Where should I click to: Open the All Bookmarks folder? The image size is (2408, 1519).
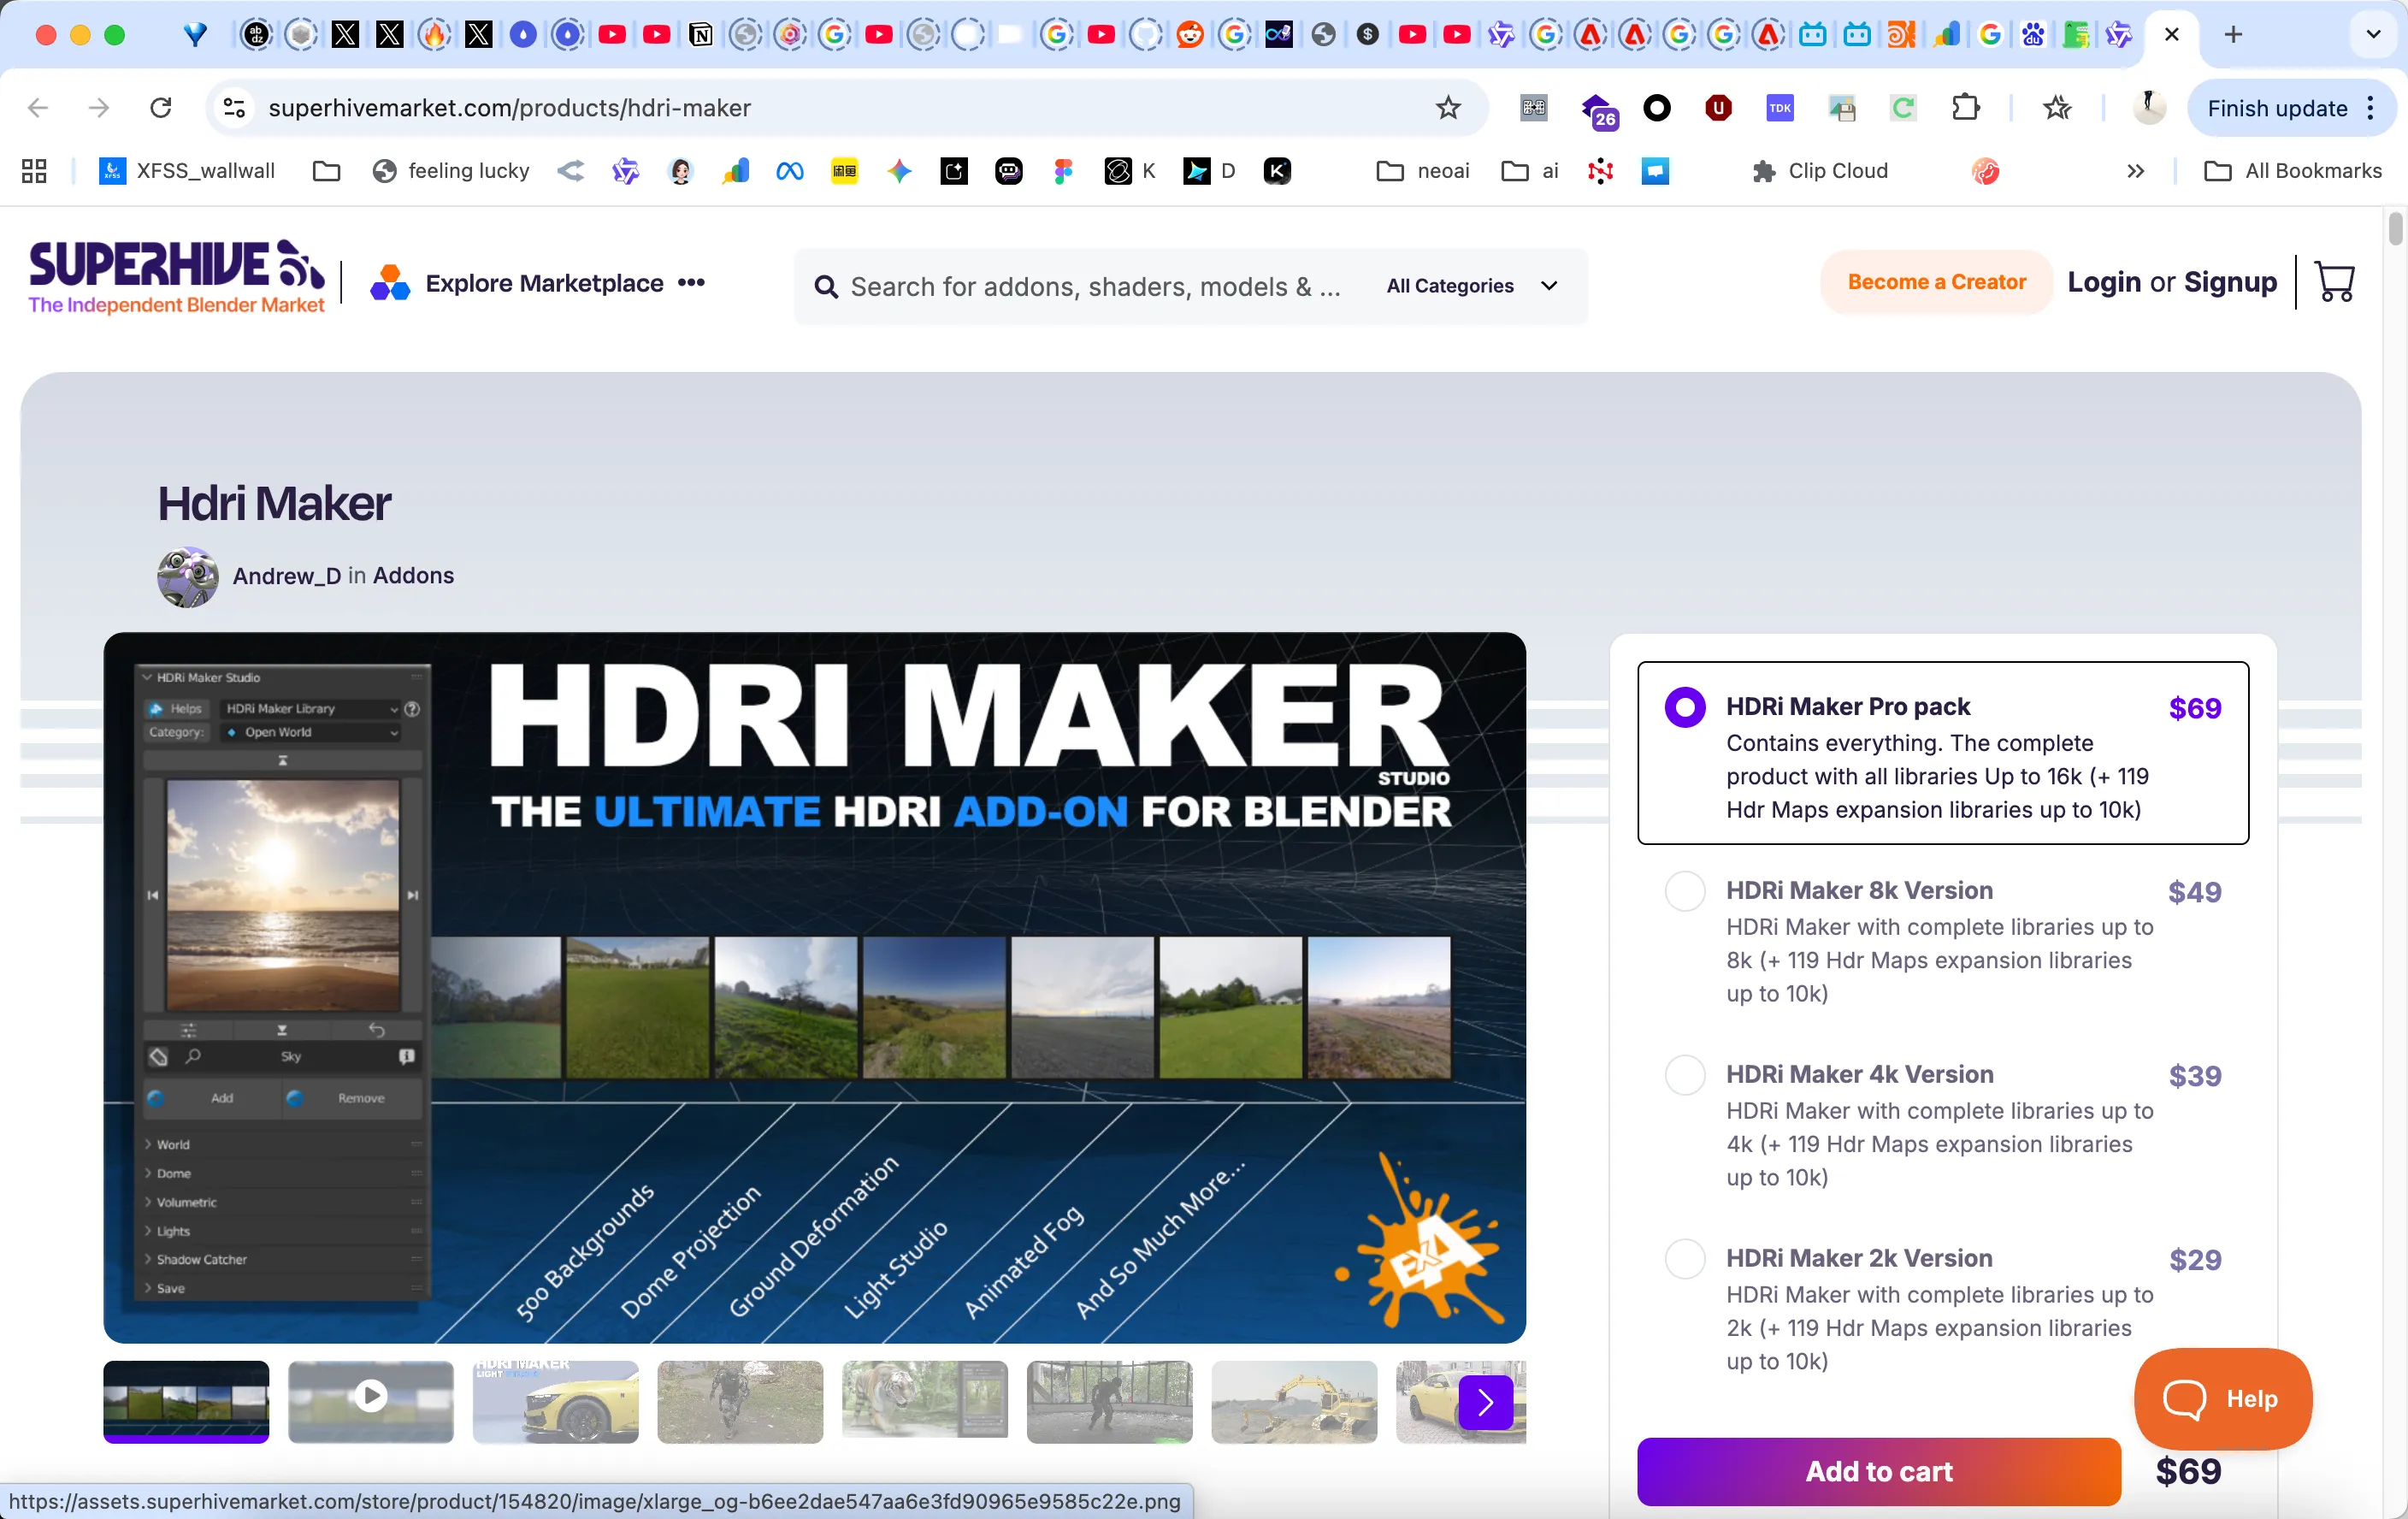point(2293,171)
